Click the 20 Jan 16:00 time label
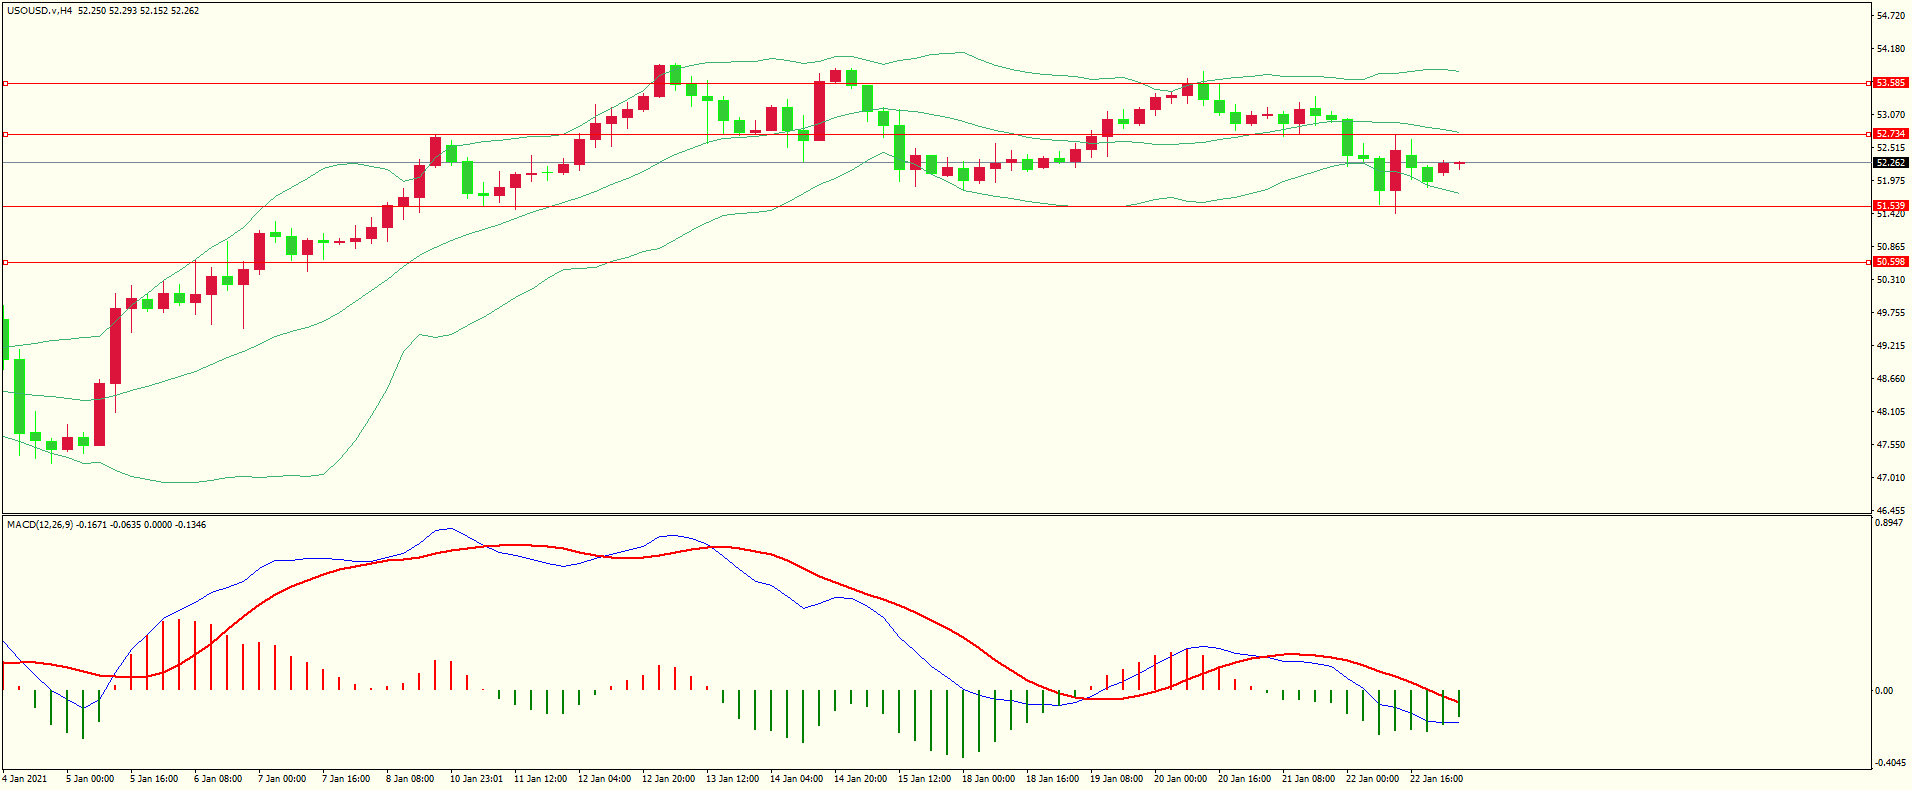 point(1244,779)
